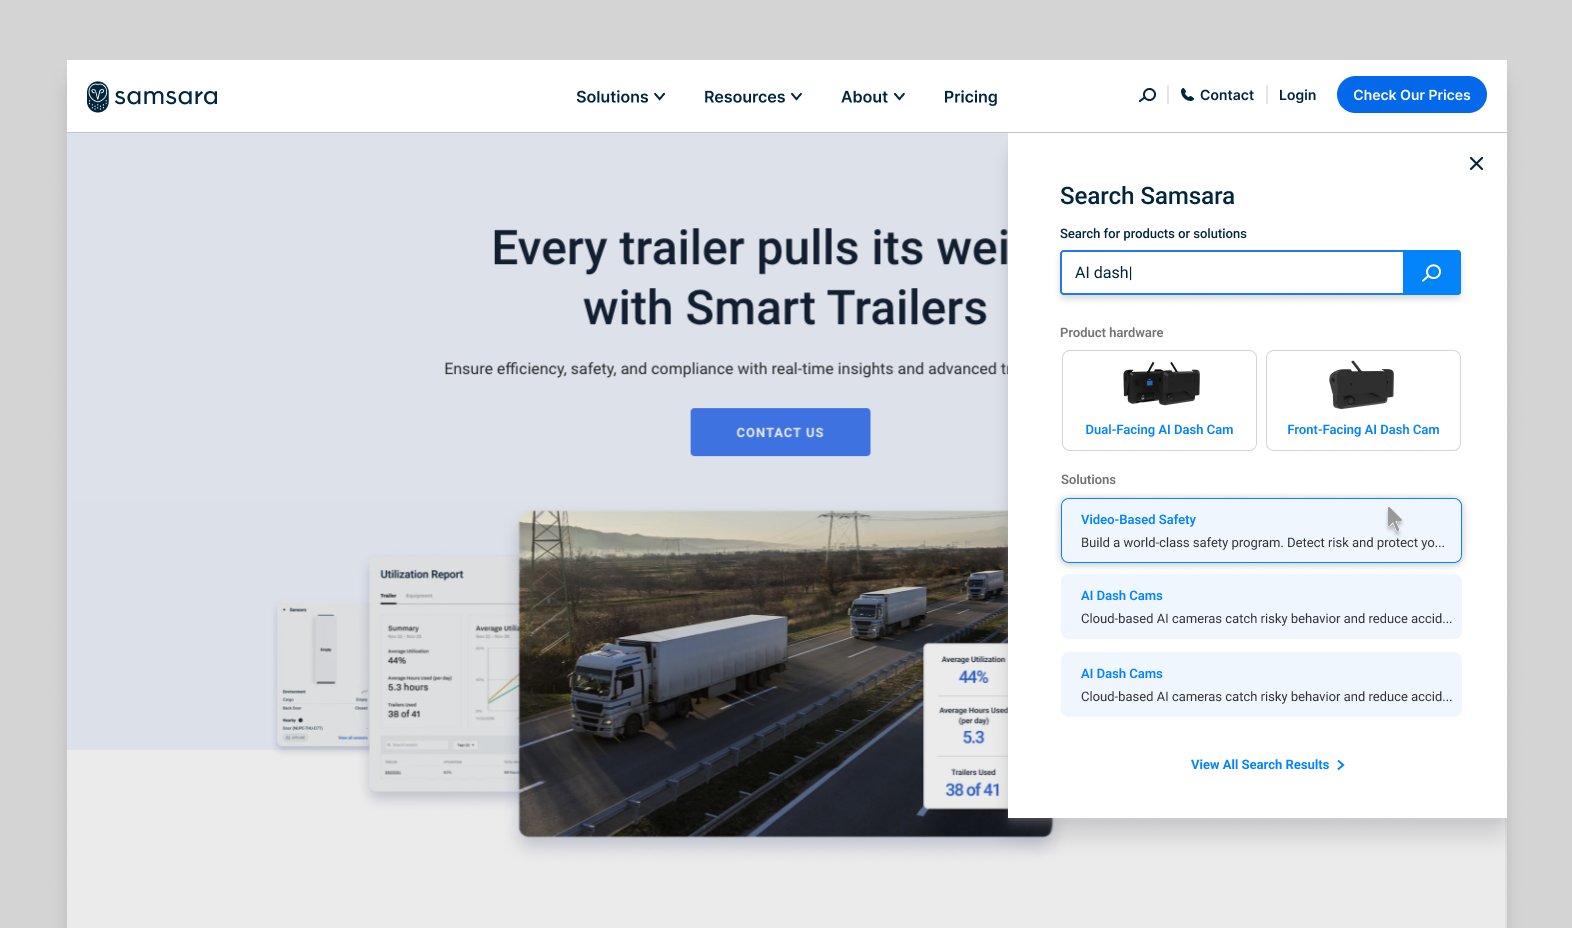The height and width of the screenshot is (928, 1572).
Task: Click the 'Search Samsara' heading
Action: pyautogui.click(x=1147, y=196)
